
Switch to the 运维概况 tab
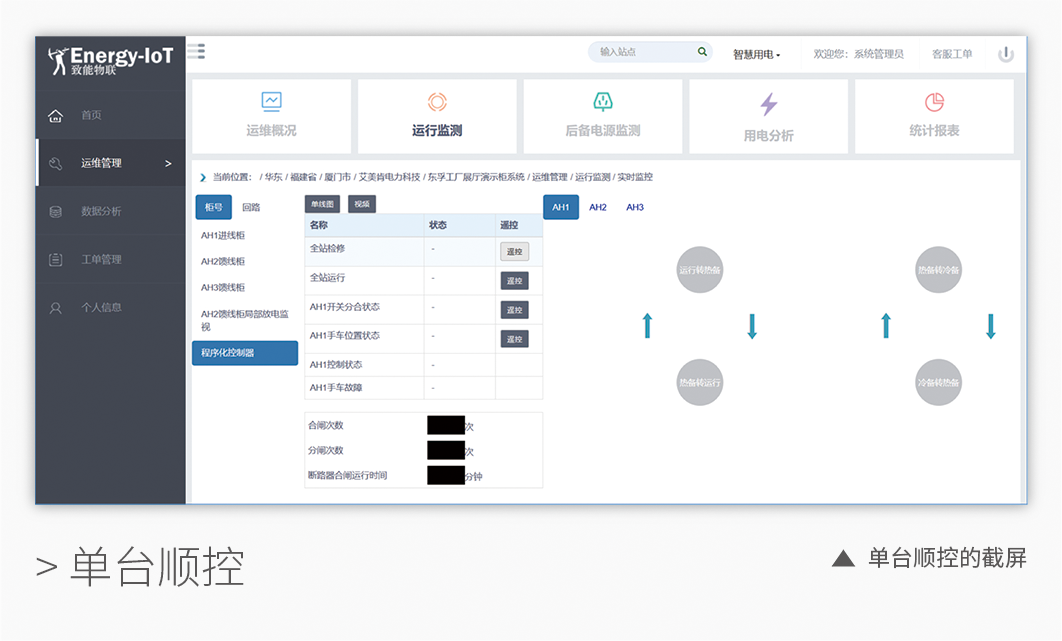click(272, 117)
